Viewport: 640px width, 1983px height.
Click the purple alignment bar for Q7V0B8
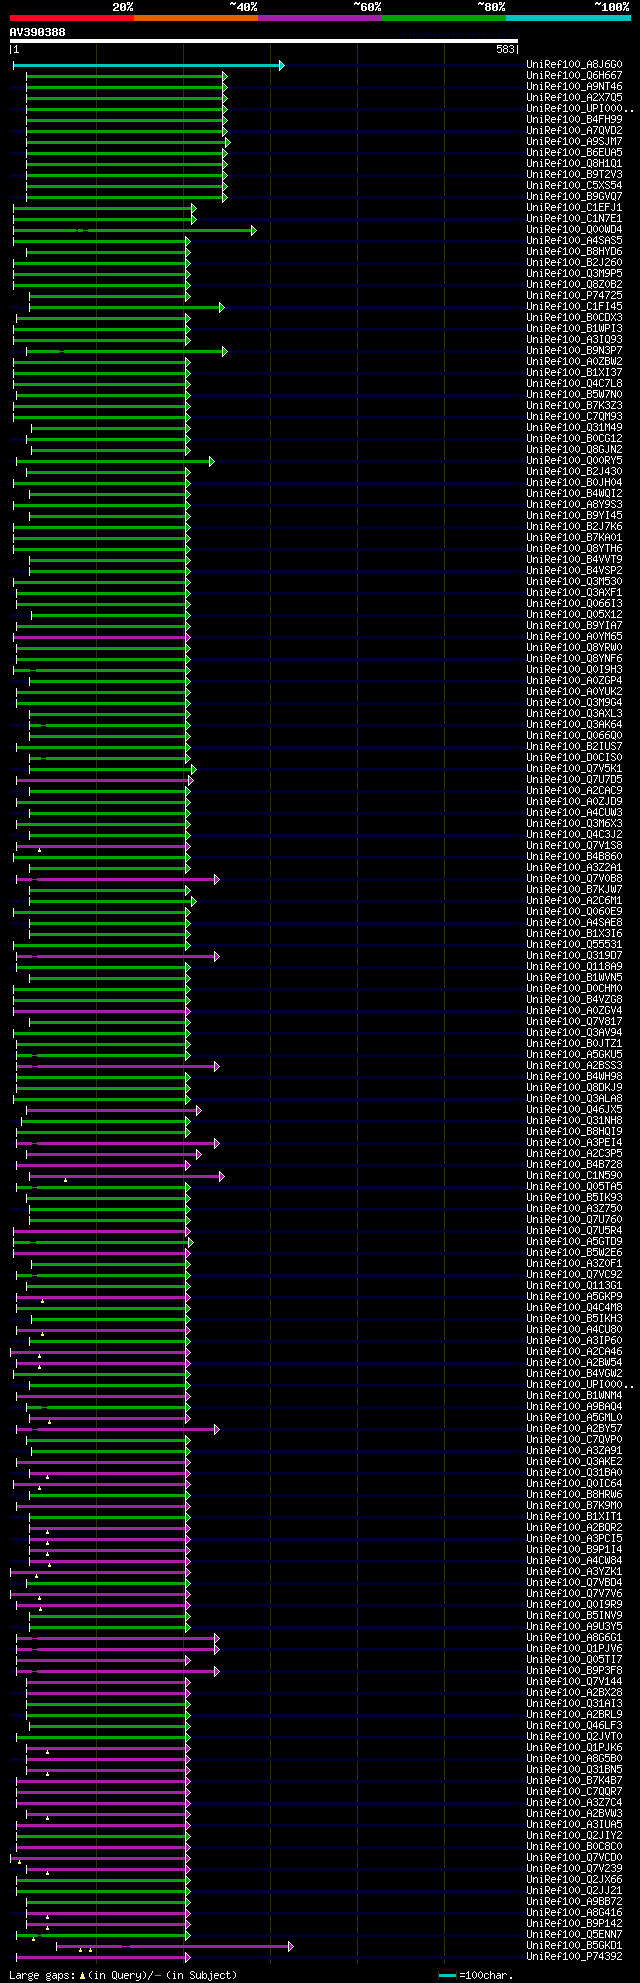click(x=118, y=879)
